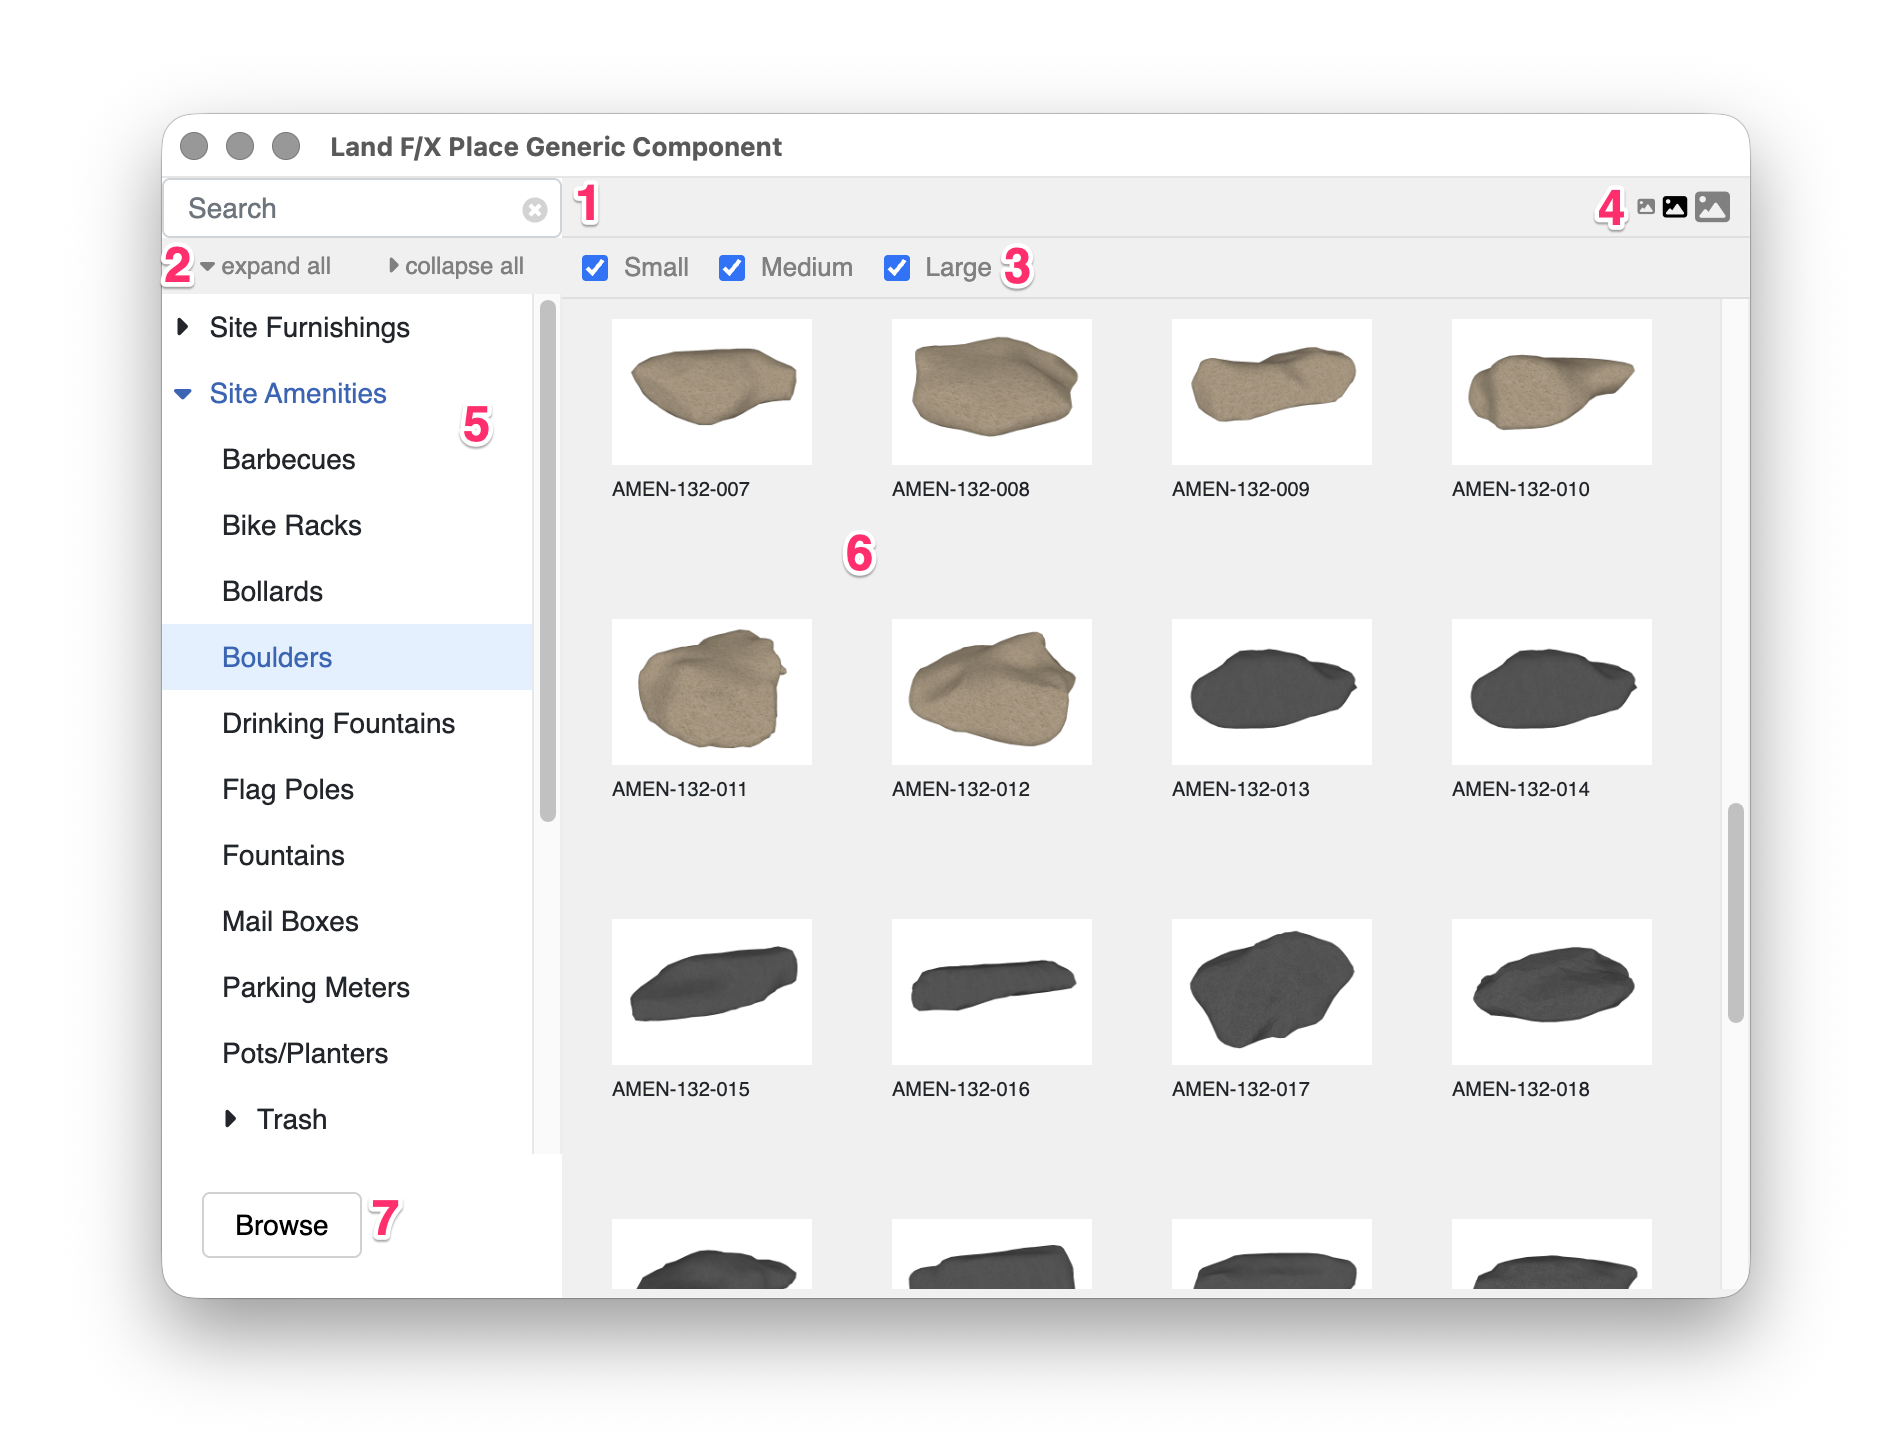Image resolution: width=1900 pixels, height=1438 pixels.
Task: Collapse the Site Amenities triangle
Action: pos(183,394)
